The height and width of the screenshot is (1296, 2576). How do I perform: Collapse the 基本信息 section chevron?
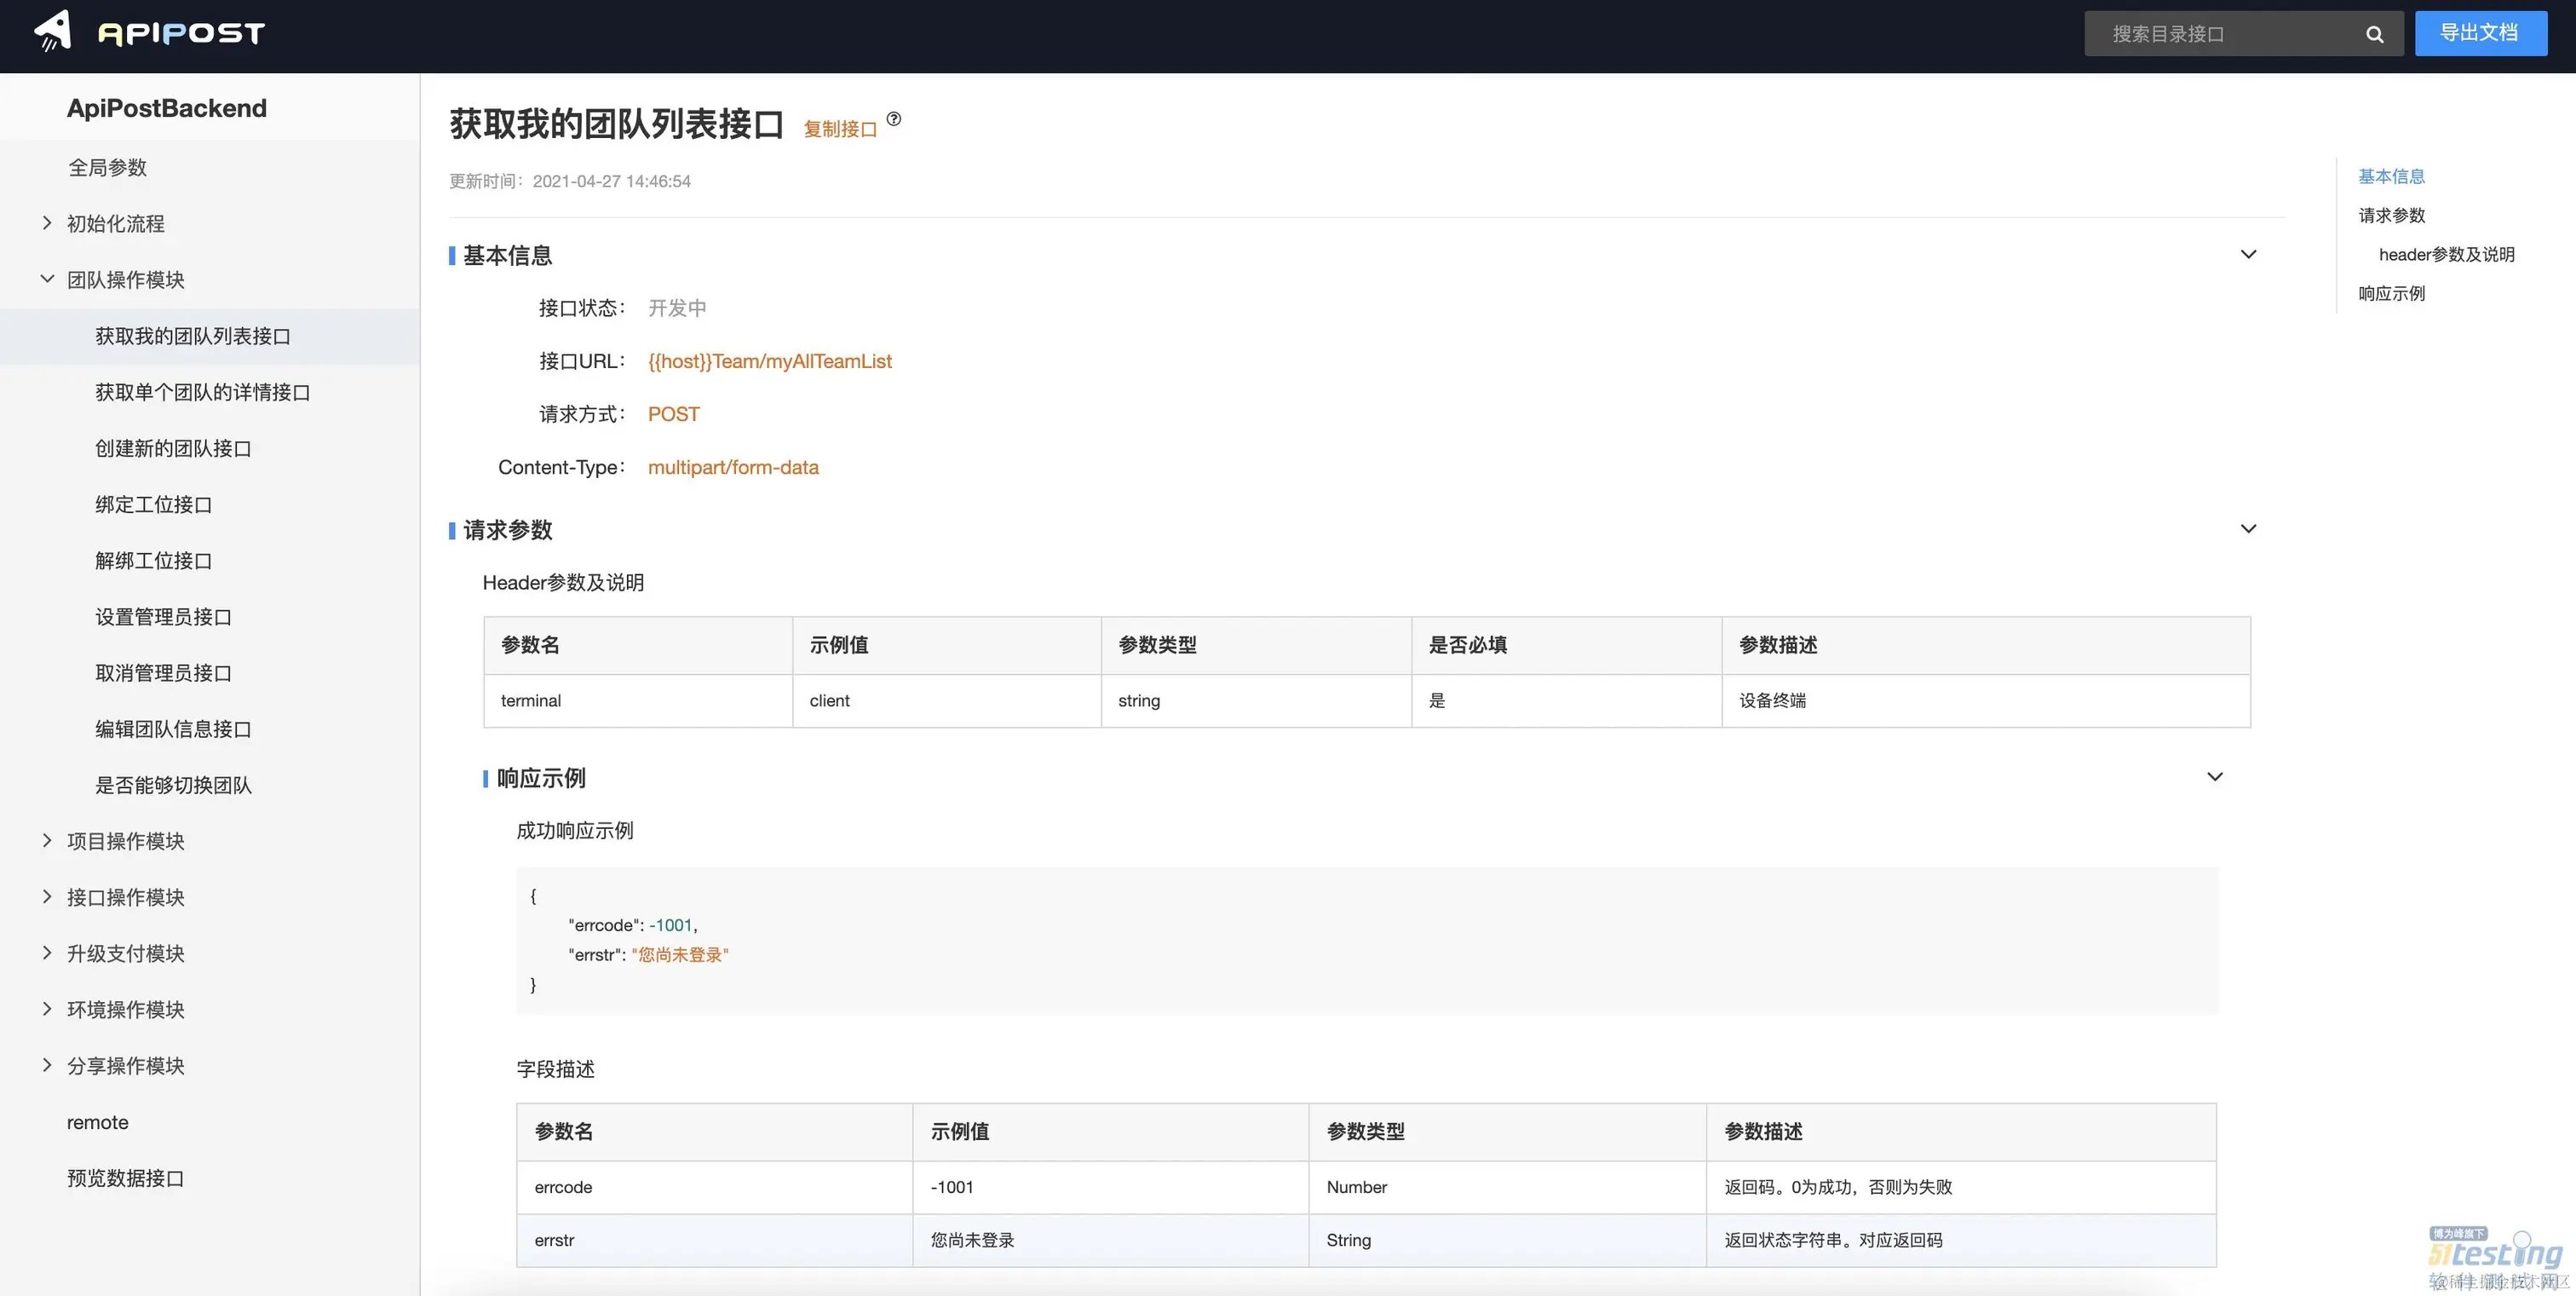pyautogui.click(x=2248, y=254)
